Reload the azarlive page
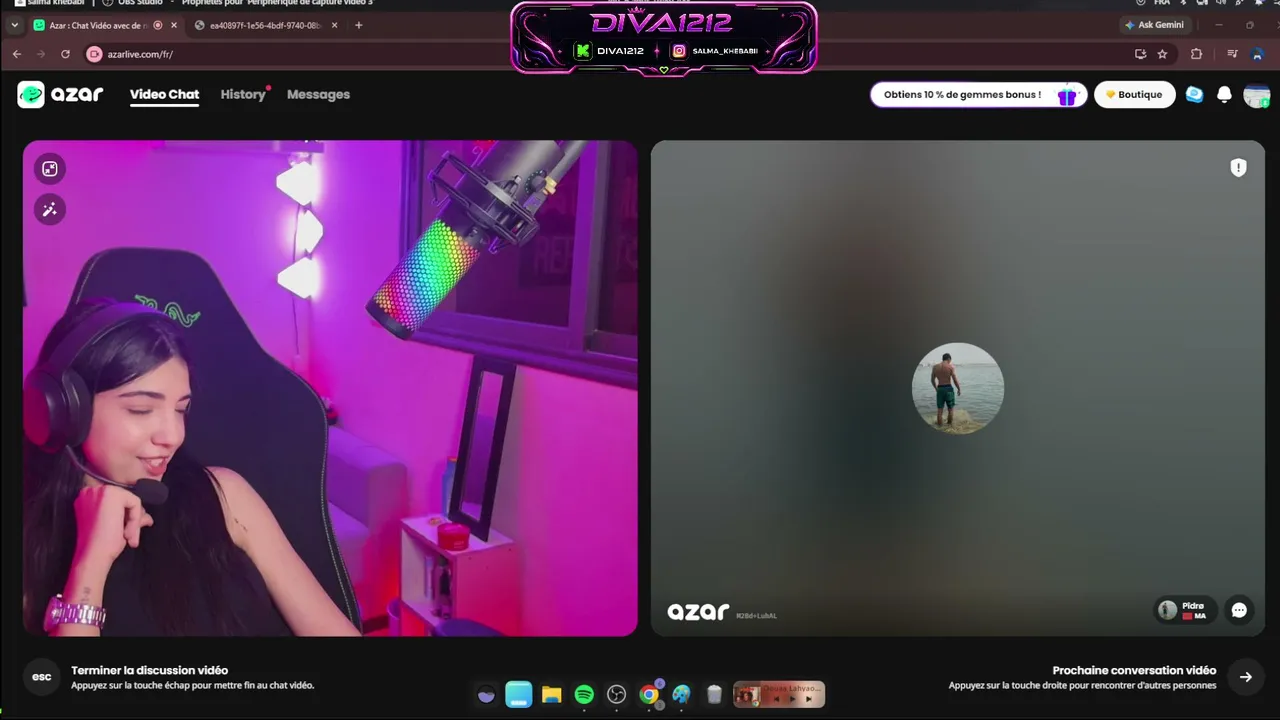The image size is (1280, 720). 66,54
